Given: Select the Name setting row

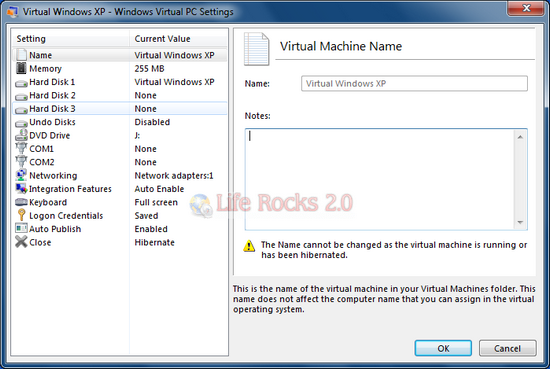Looking at the screenshot, I should [x=120, y=55].
